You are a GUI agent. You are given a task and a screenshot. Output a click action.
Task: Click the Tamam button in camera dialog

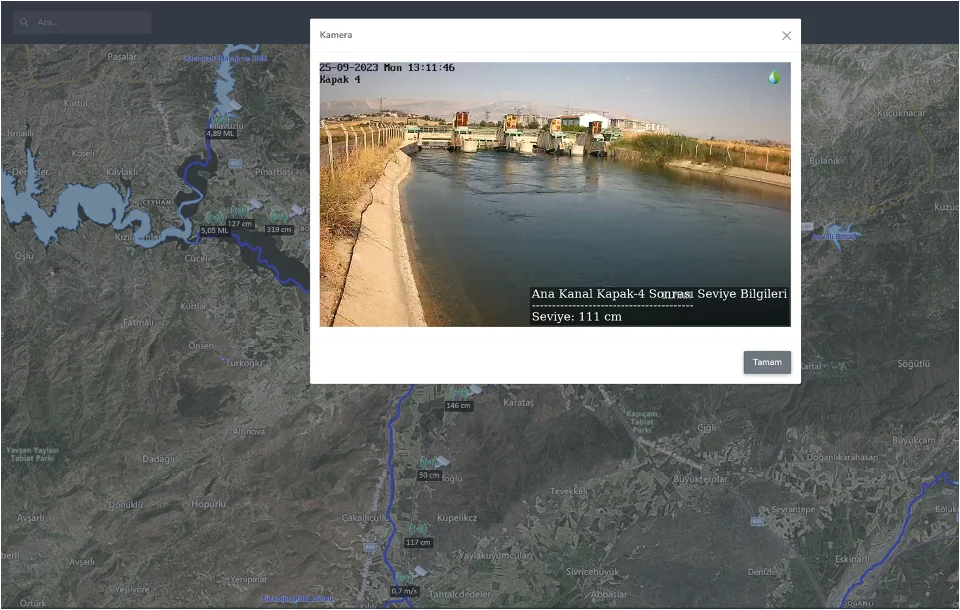pos(767,362)
